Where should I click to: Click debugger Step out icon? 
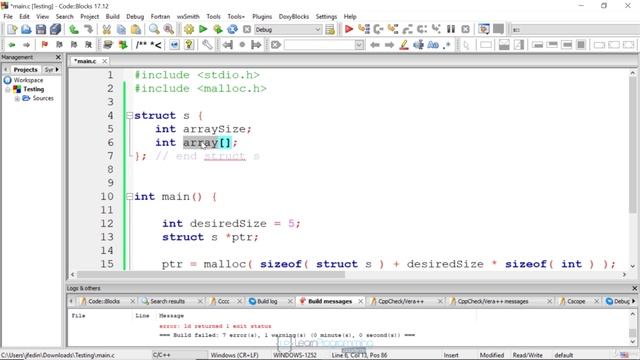pyautogui.click(x=407, y=29)
